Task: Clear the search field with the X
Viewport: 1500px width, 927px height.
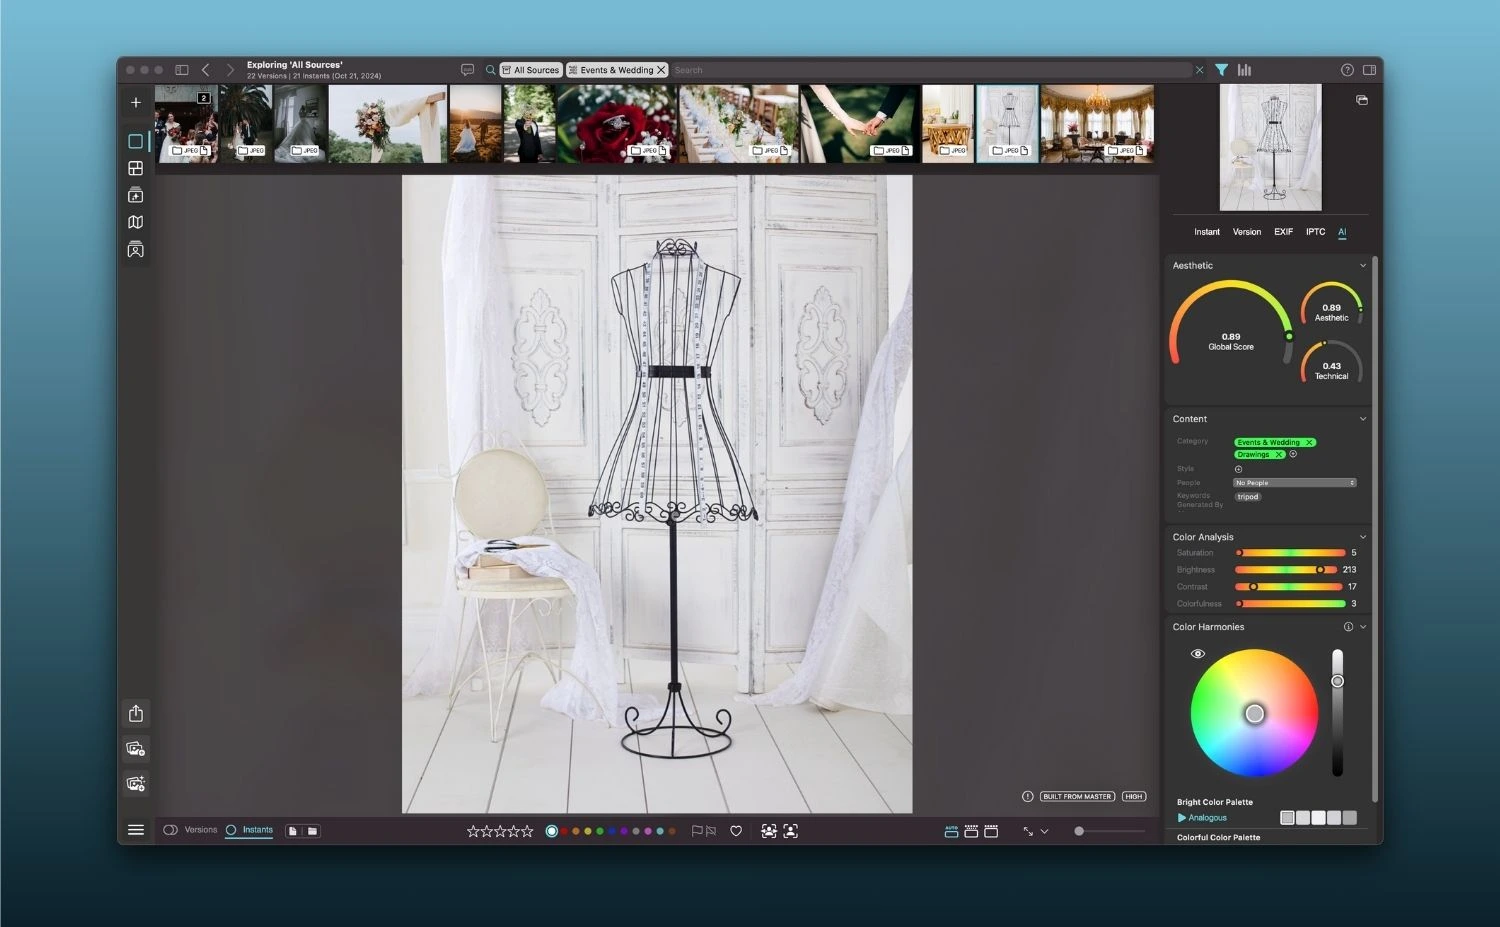Action: 1199,70
